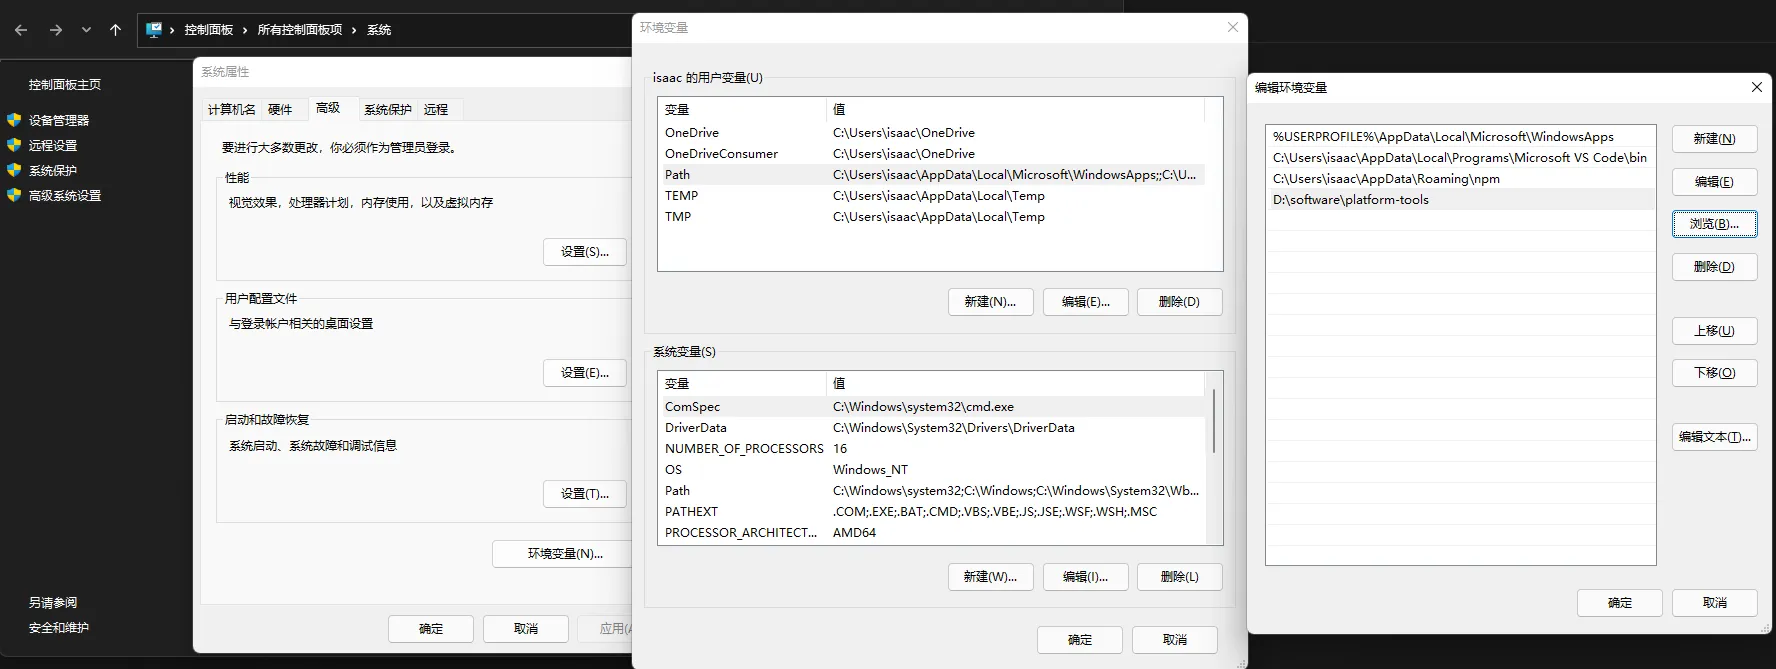Click the forward navigation arrow

pyautogui.click(x=56, y=30)
